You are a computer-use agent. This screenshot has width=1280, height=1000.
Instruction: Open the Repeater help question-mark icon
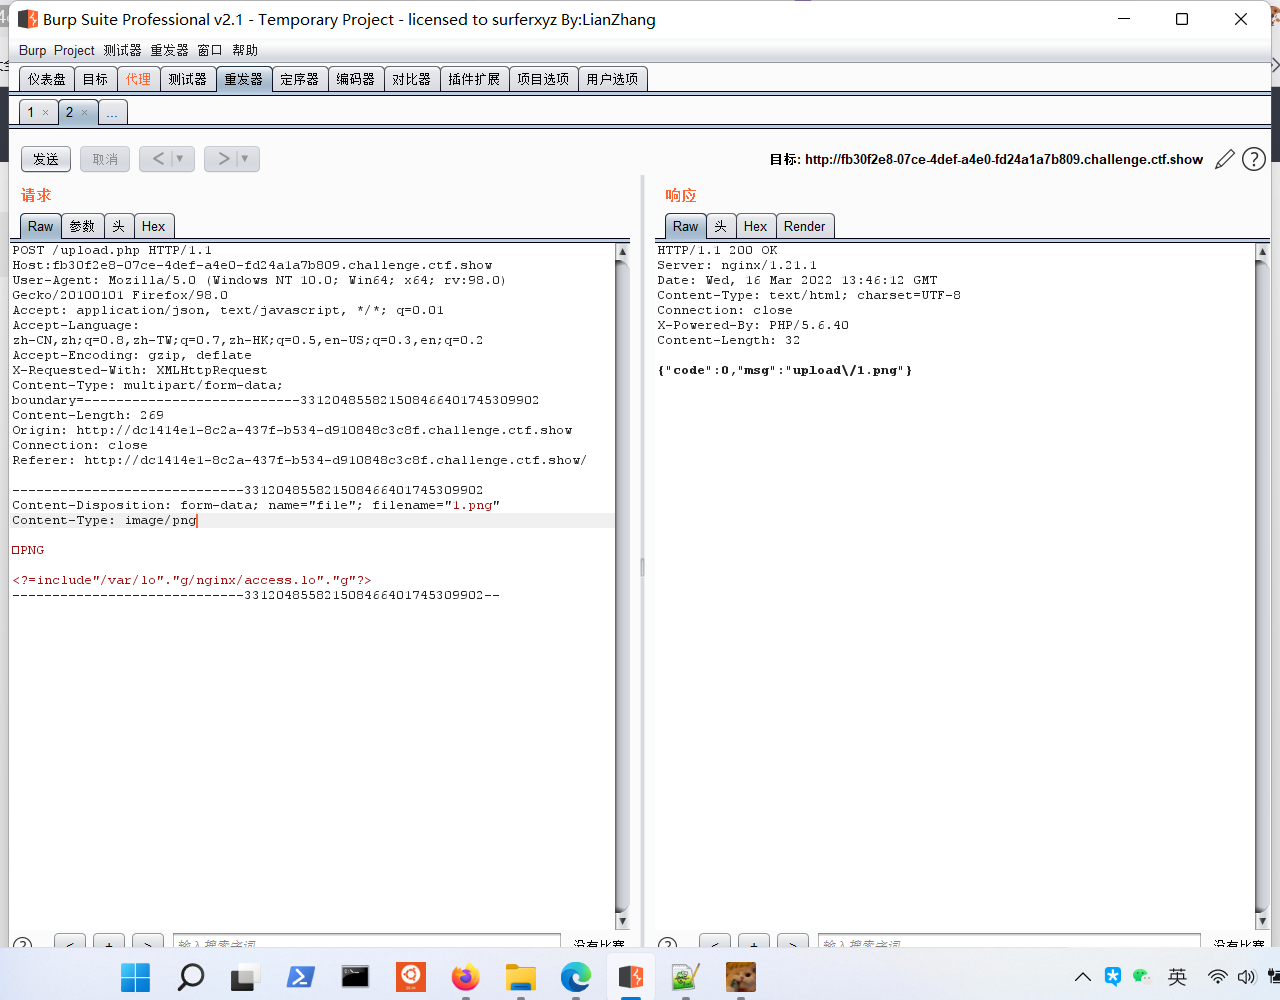[1254, 159]
